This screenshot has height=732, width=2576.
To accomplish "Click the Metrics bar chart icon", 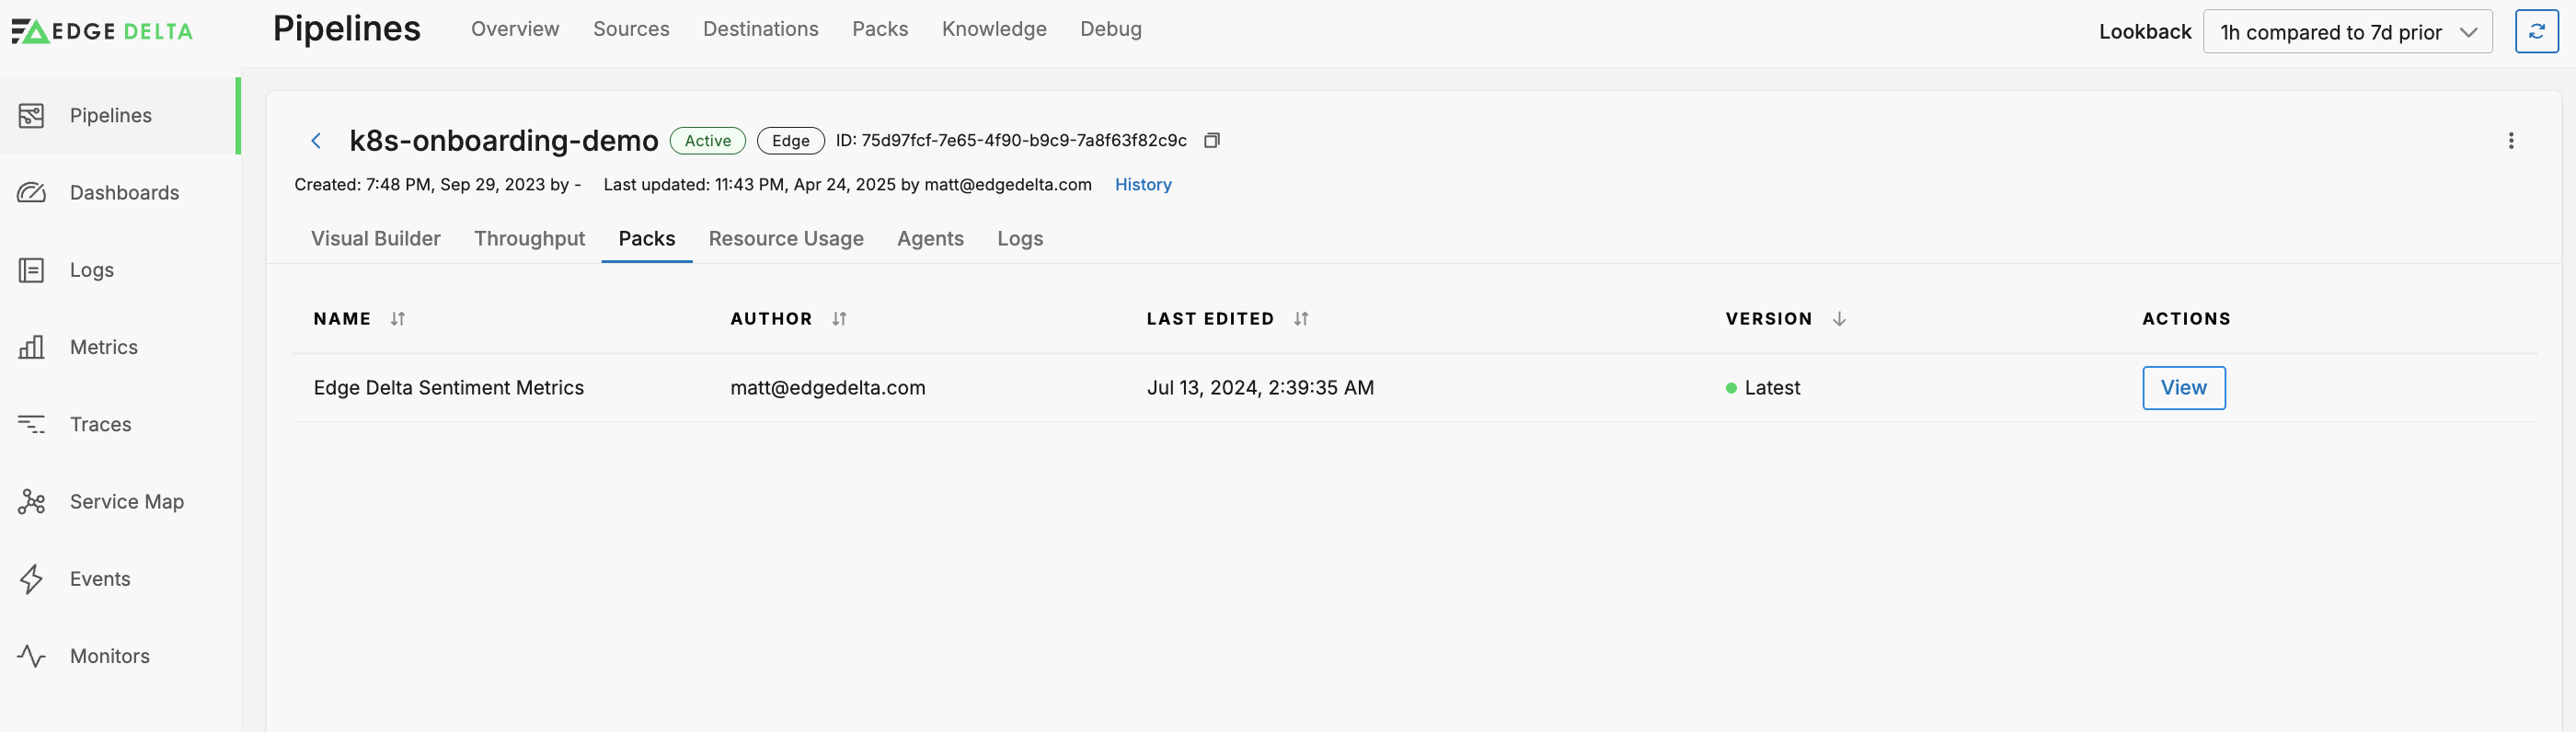I will (31, 347).
